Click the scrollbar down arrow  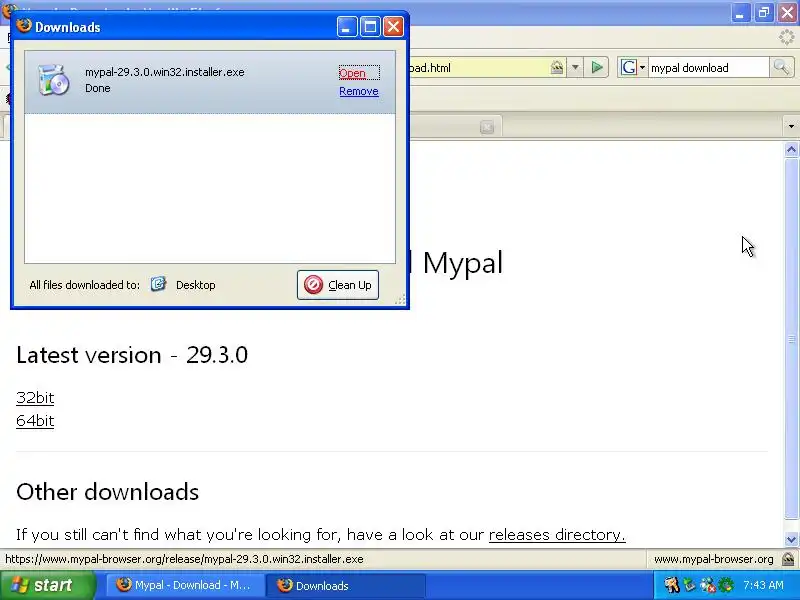click(x=791, y=539)
